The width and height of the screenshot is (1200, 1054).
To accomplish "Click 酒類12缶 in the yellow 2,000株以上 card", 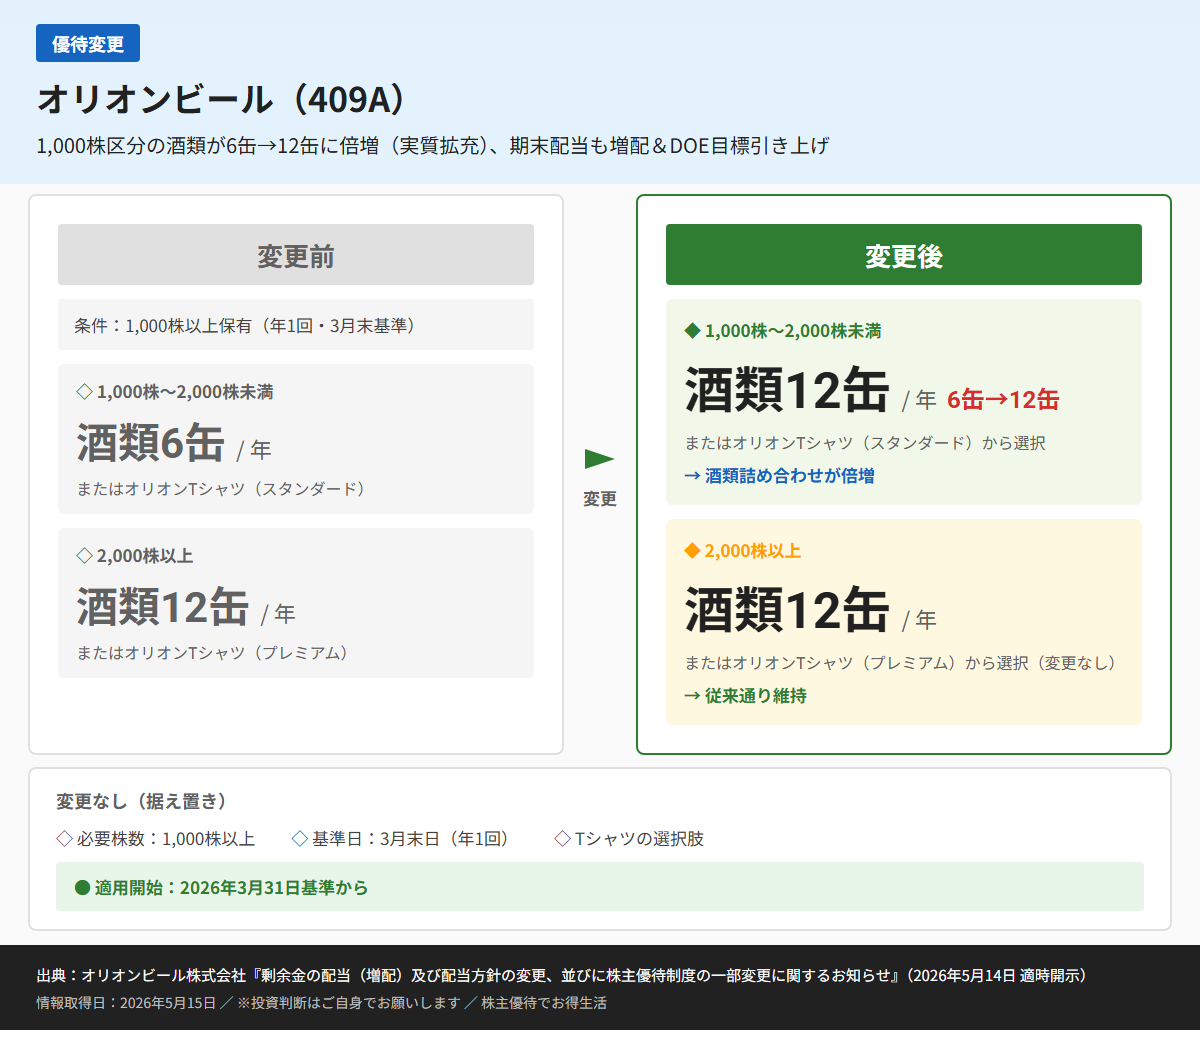I will point(787,610).
